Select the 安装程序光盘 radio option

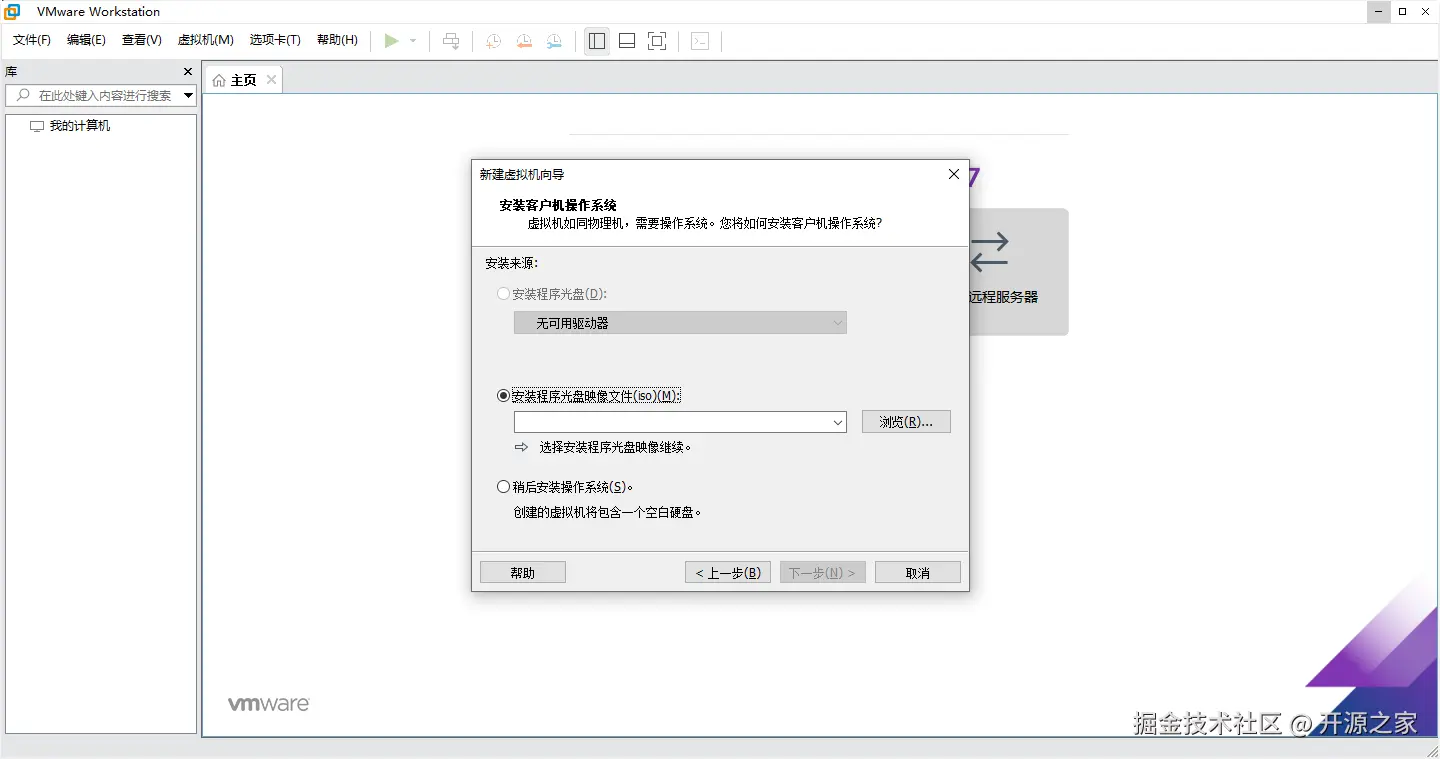coord(503,293)
